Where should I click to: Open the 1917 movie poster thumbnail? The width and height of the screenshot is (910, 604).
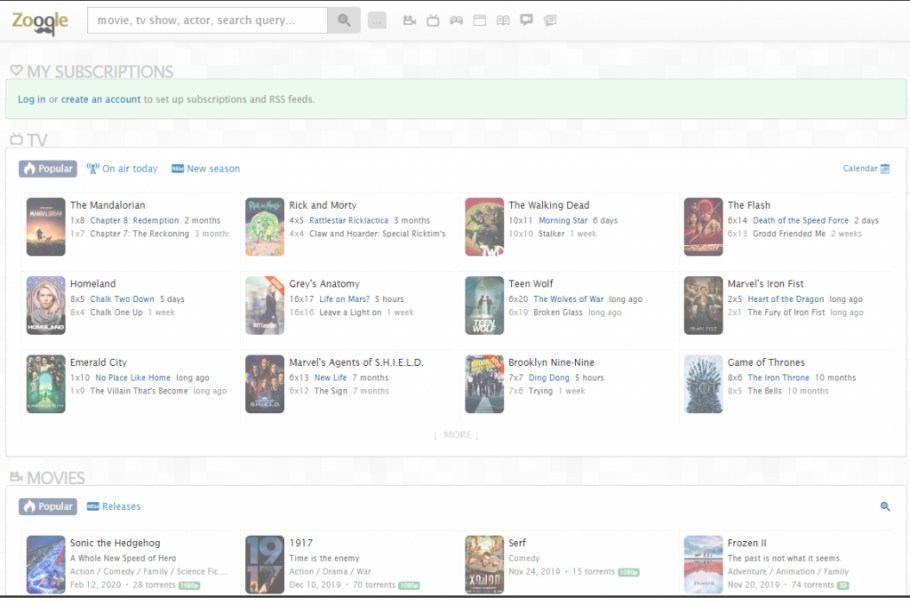(265, 565)
